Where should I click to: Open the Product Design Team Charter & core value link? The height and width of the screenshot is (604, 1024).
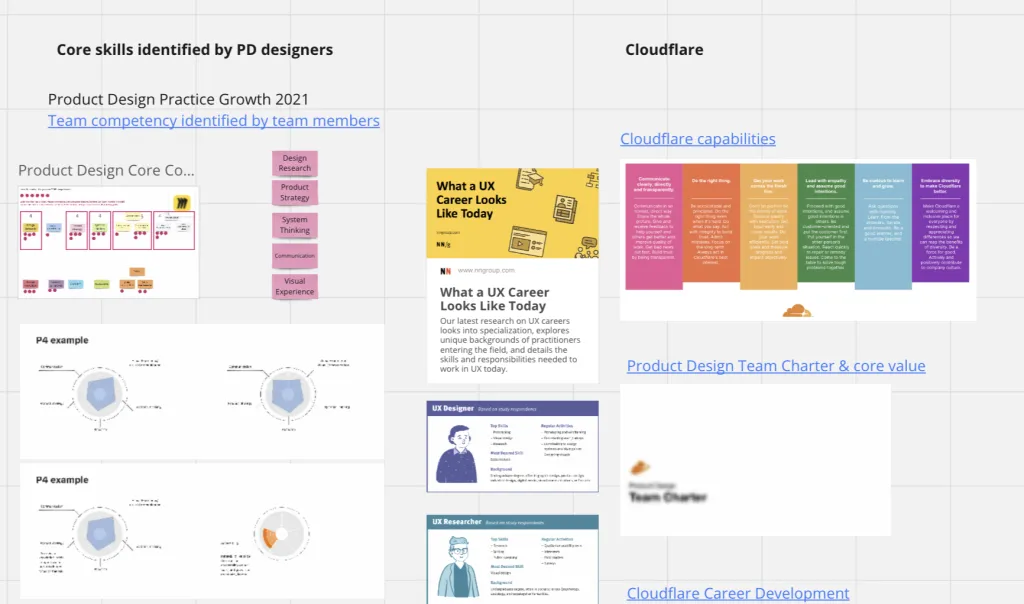coord(775,366)
